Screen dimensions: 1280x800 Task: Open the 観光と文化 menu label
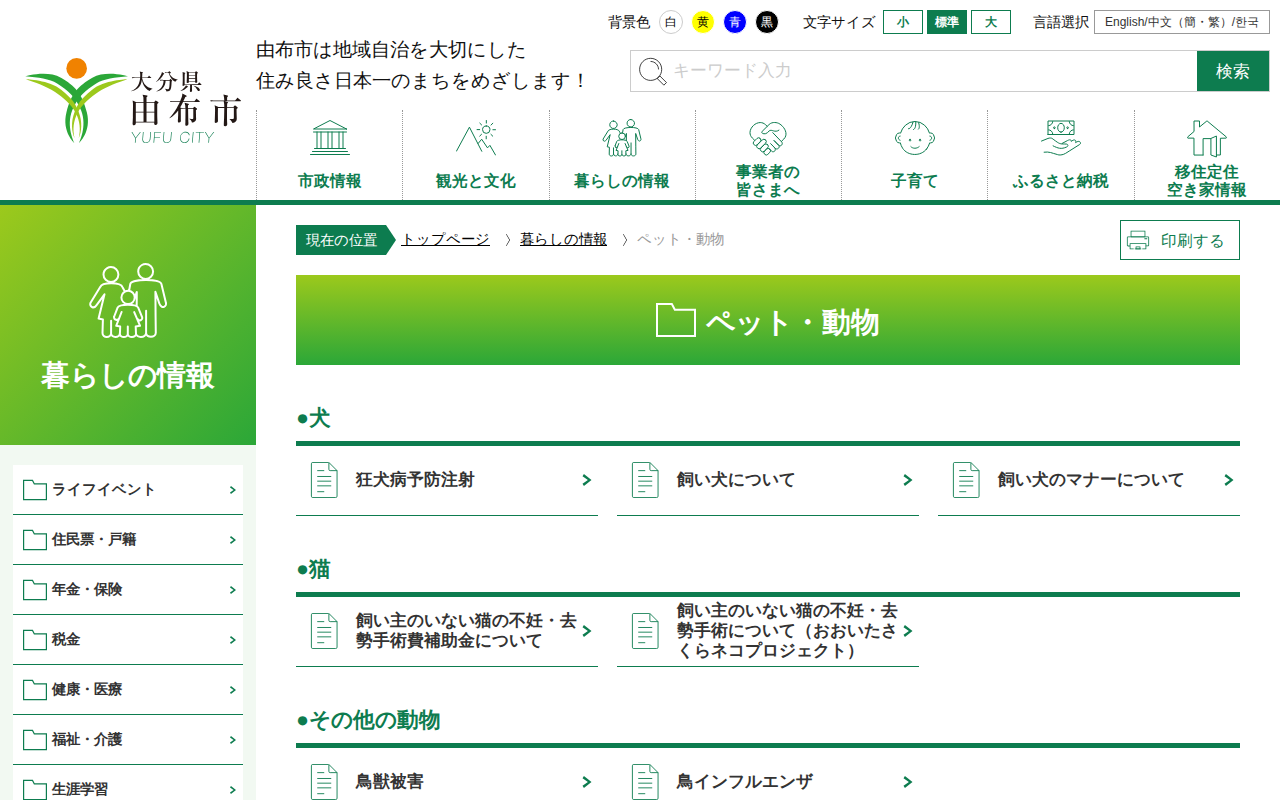[x=476, y=181]
